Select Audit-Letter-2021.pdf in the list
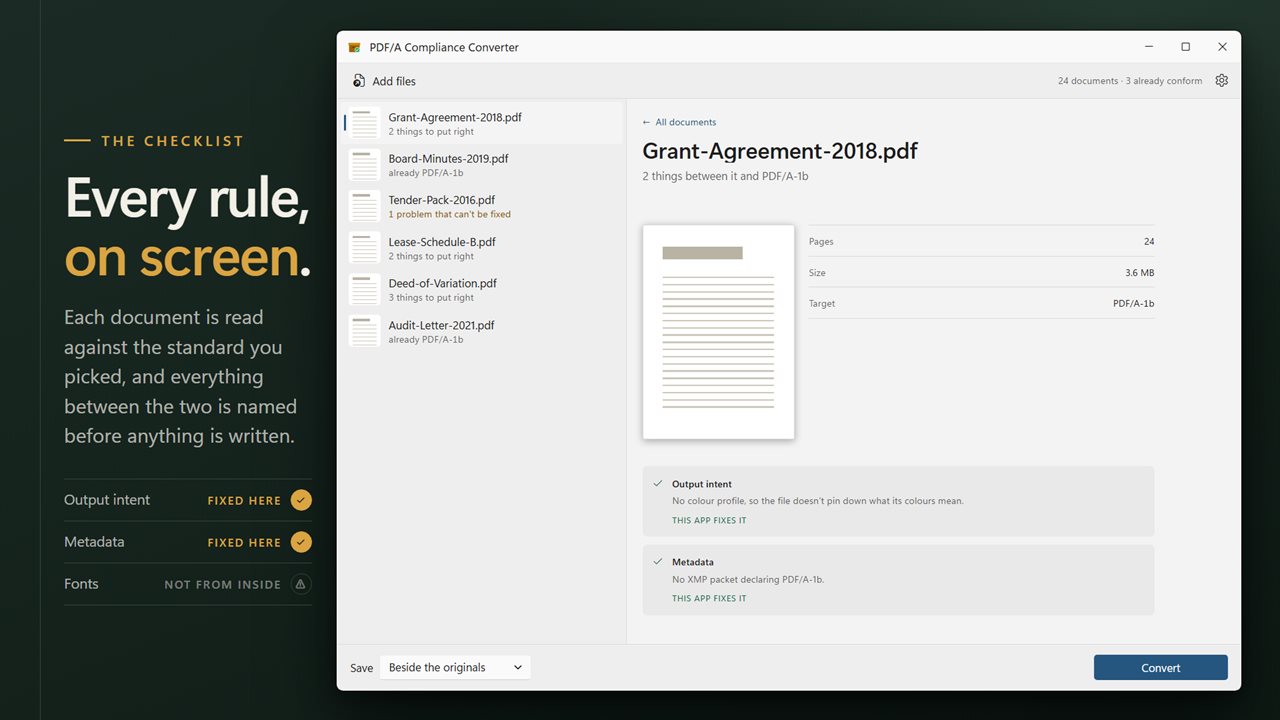Image resolution: width=1280 pixels, height=720 pixels. coord(484,332)
